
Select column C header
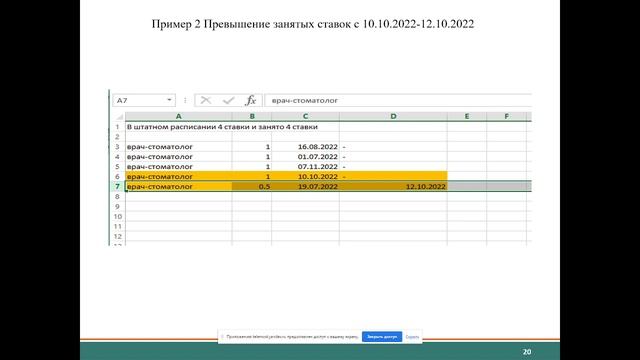coord(305,116)
